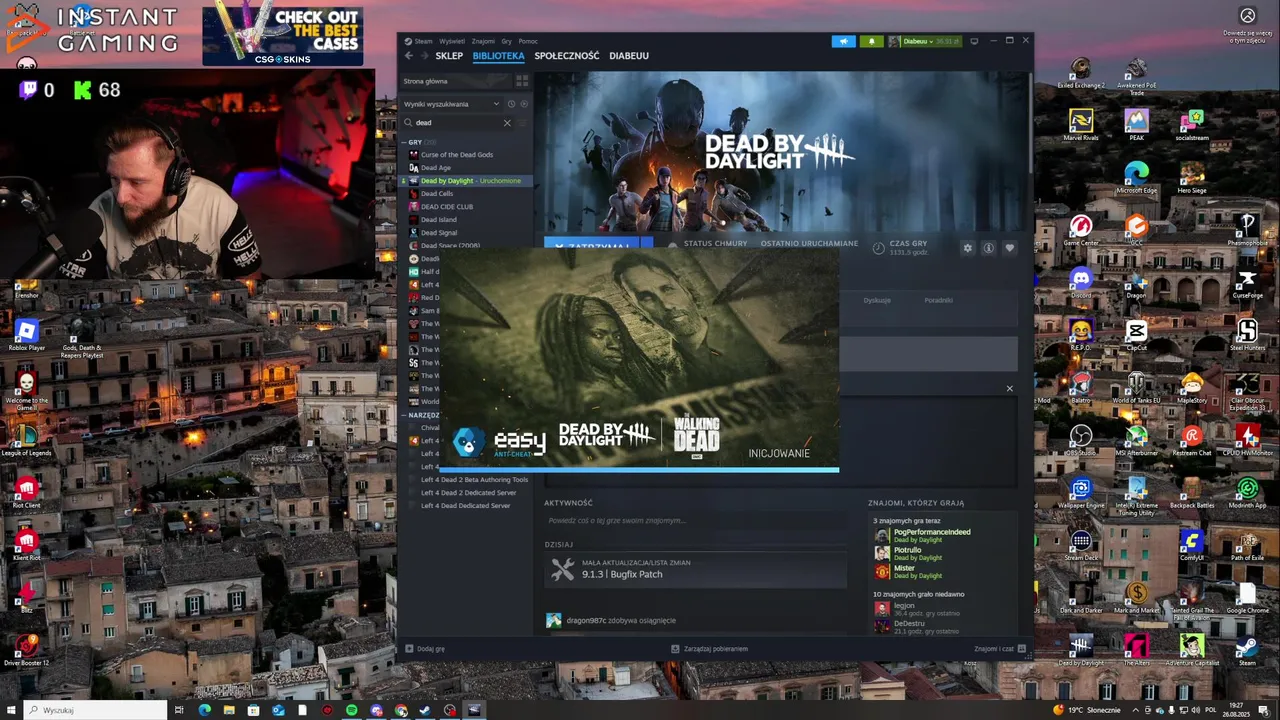Open Zarządzaj pobieraniem downloads link
1280x720 pixels.
[709, 649]
